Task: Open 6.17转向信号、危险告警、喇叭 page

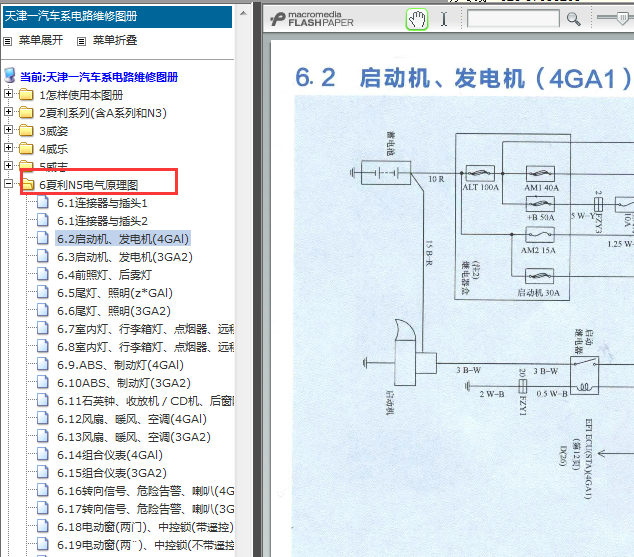Action: (146, 508)
